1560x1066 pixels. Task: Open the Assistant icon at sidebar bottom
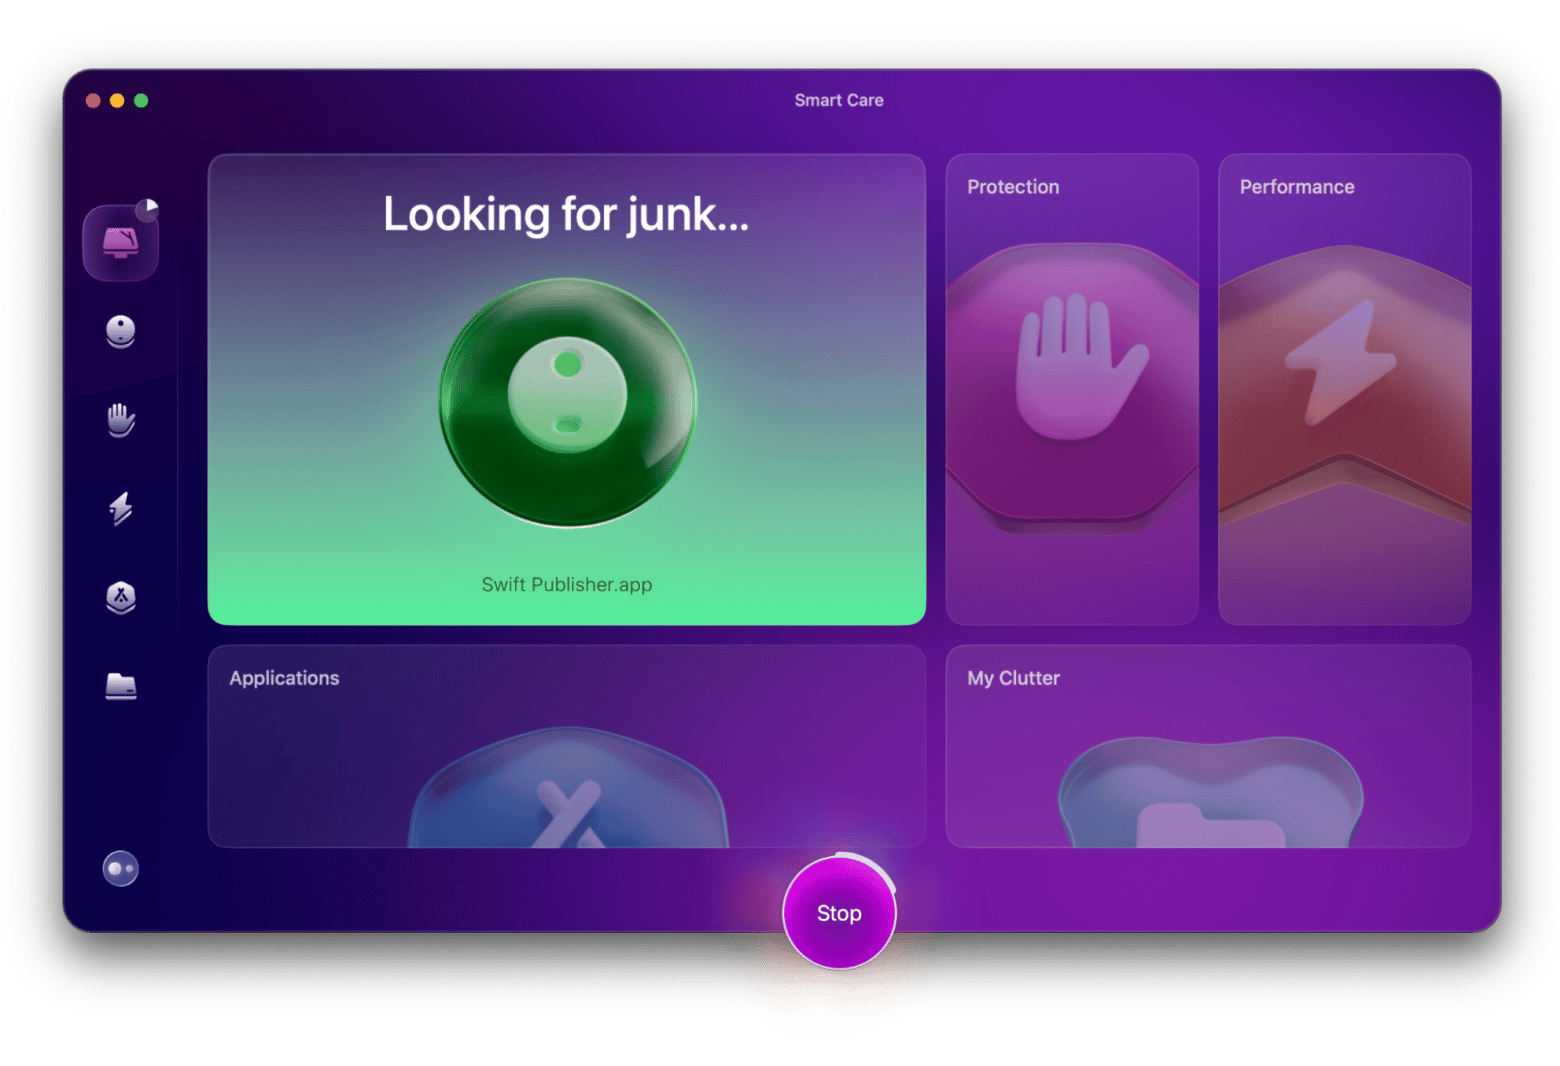[120, 868]
